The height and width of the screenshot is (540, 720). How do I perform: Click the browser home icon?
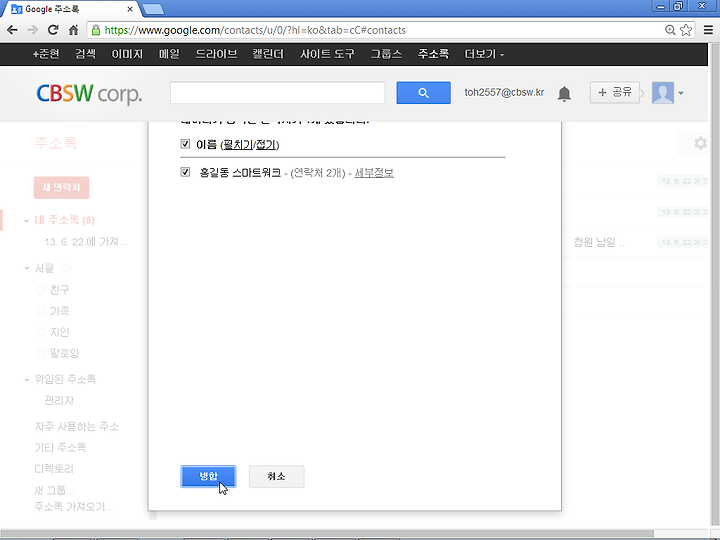click(x=73, y=30)
